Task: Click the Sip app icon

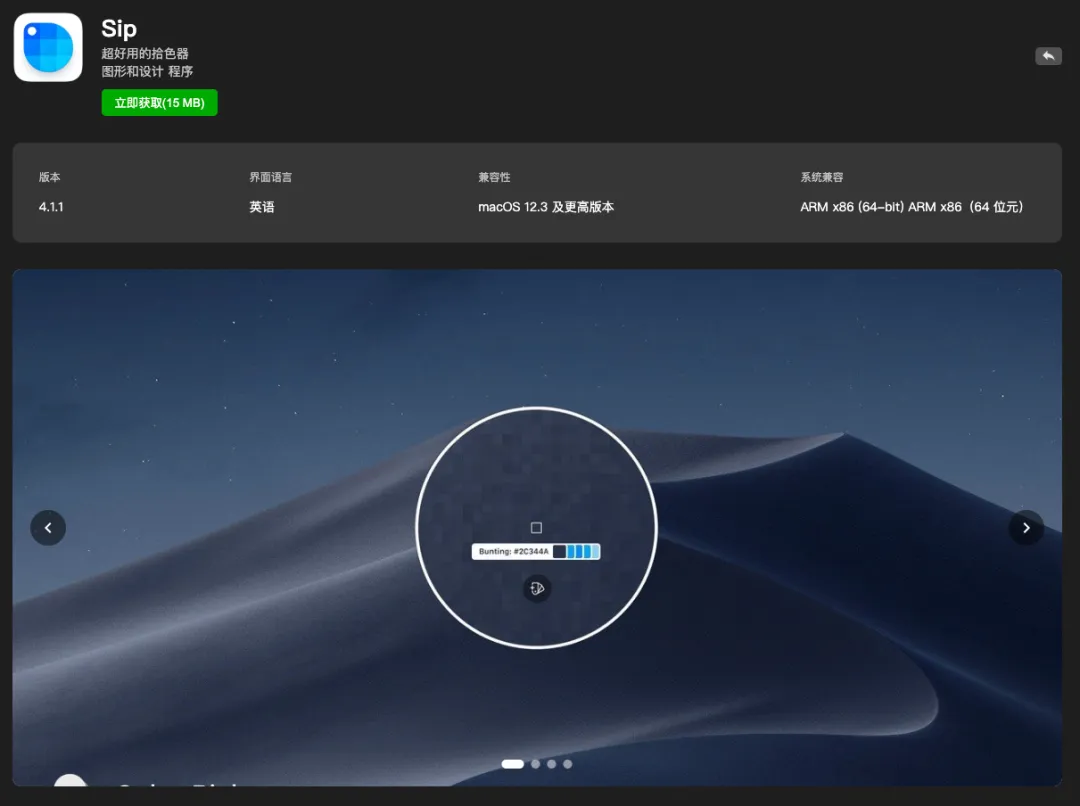Action: pos(48,47)
